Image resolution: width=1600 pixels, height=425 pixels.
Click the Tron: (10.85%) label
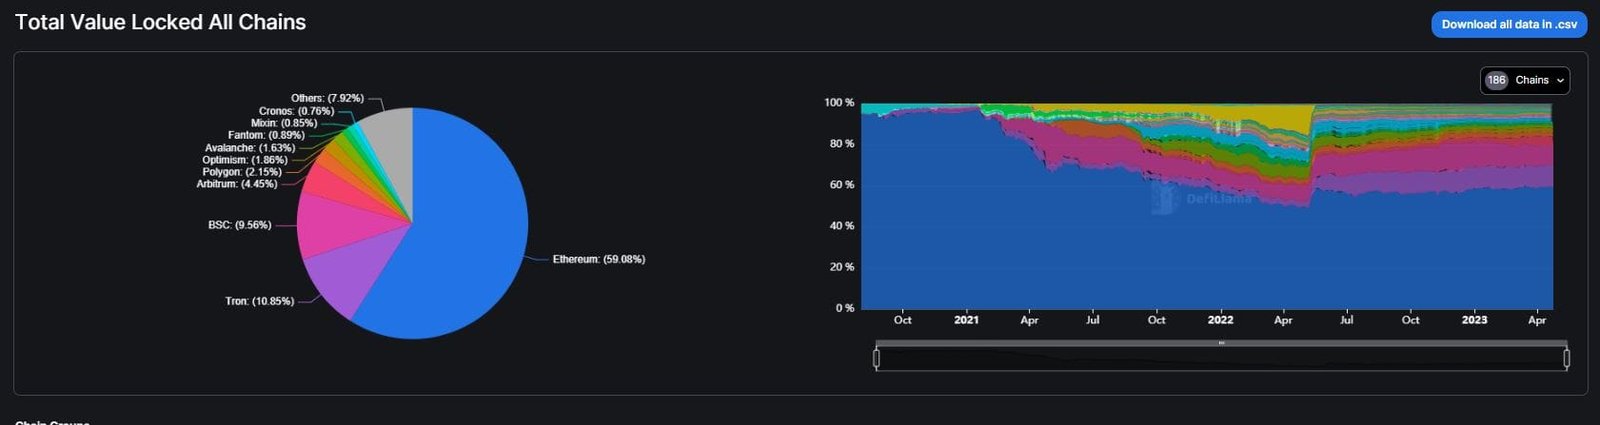coord(260,301)
